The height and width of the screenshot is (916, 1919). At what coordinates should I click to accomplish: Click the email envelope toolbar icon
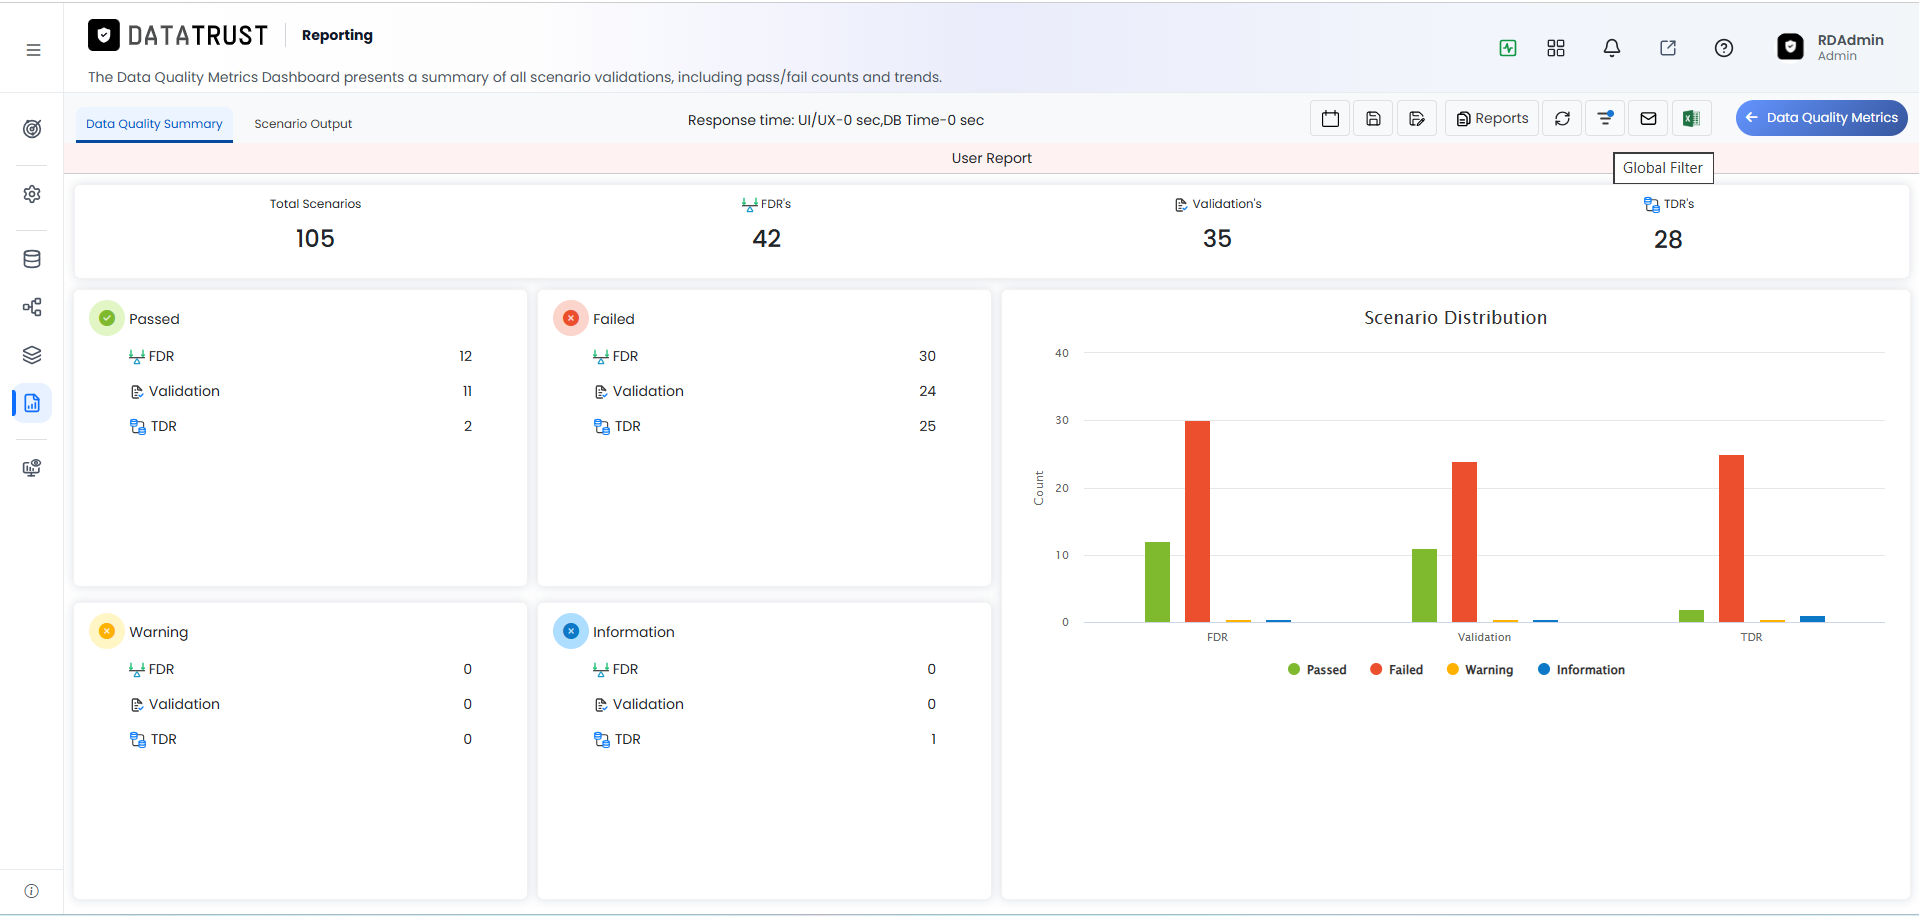pyautogui.click(x=1648, y=118)
